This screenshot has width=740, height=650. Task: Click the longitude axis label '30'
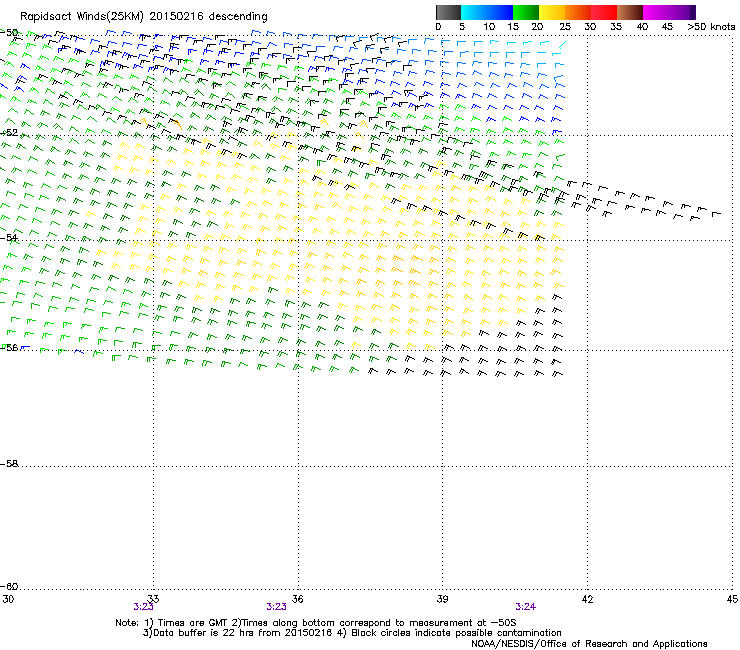[8, 599]
